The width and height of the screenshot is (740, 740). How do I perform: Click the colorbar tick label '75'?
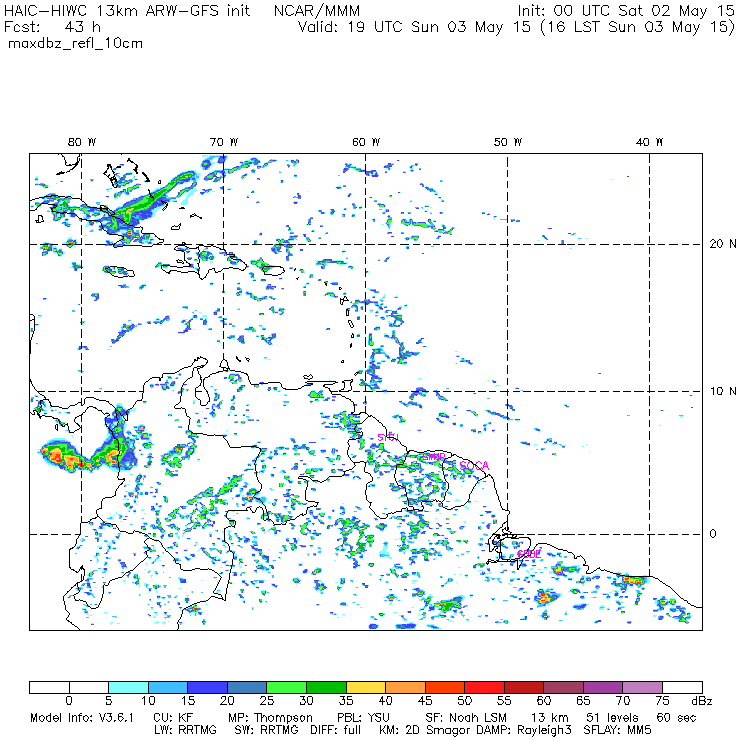click(x=662, y=701)
